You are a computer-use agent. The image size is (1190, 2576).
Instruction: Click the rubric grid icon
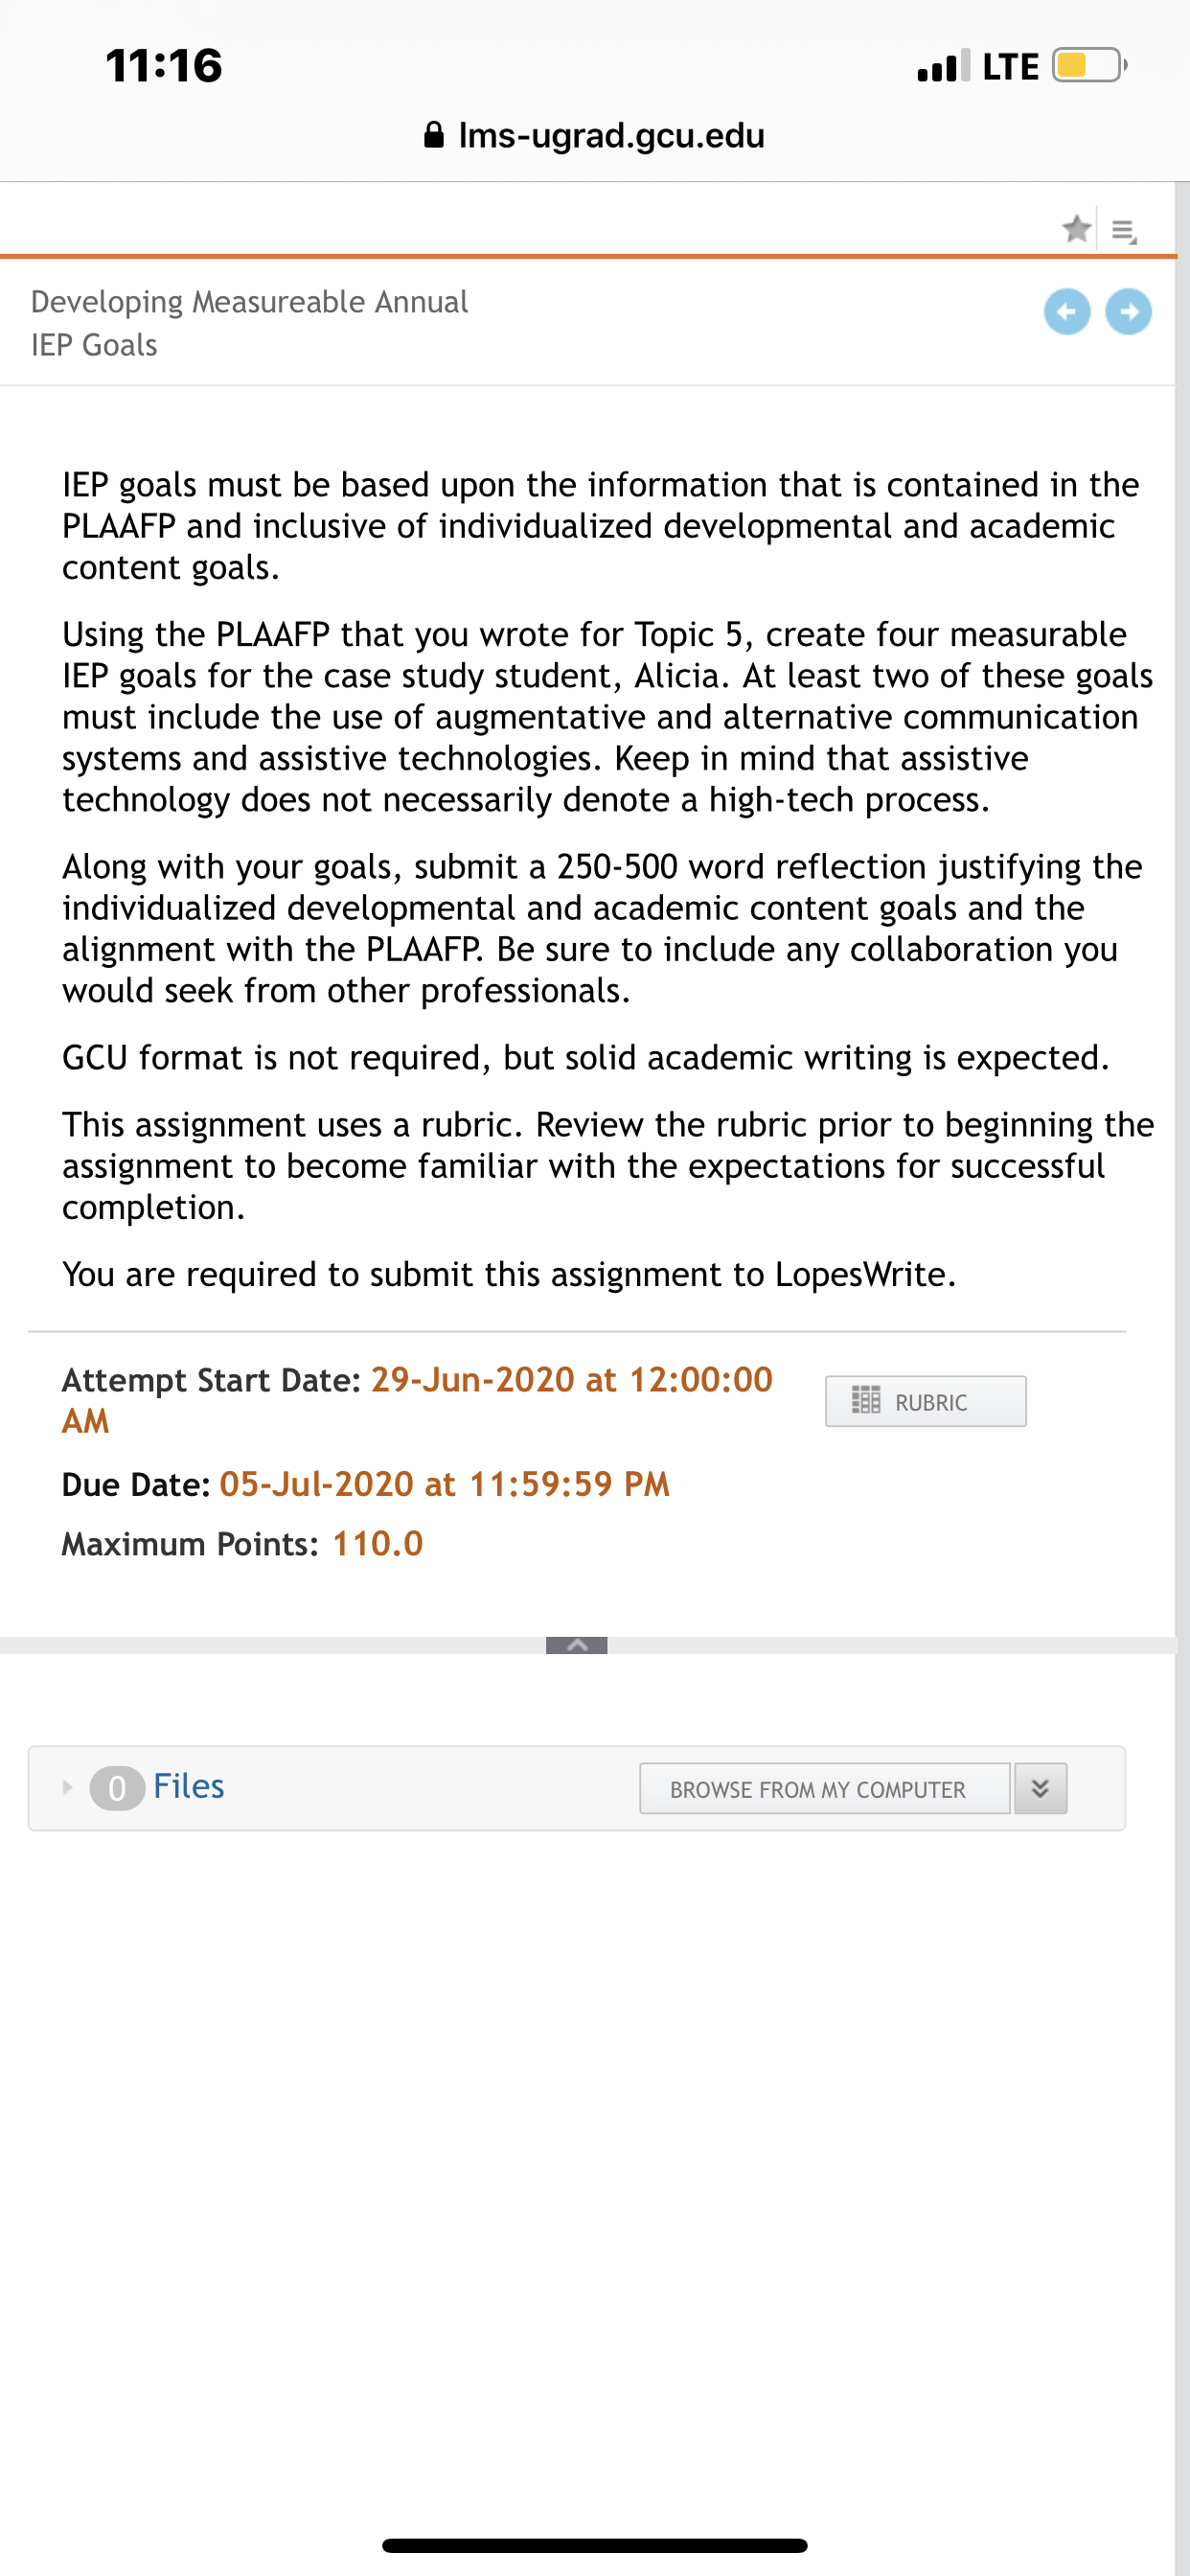tap(865, 1400)
